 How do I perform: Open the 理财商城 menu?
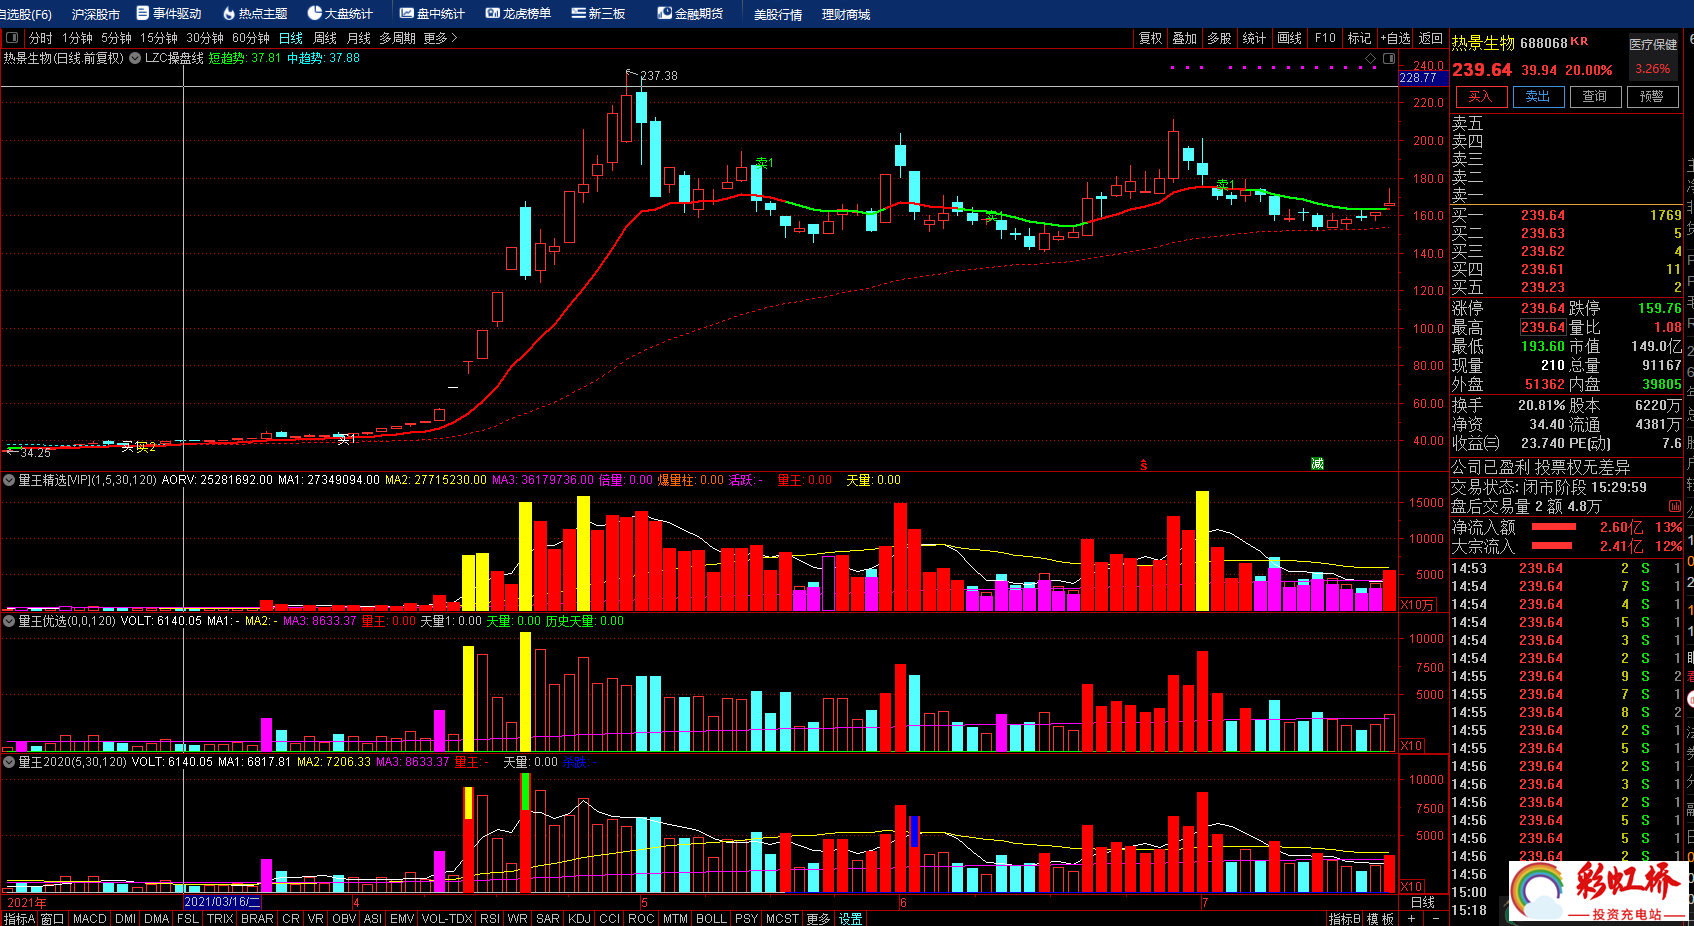[x=846, y=14]
